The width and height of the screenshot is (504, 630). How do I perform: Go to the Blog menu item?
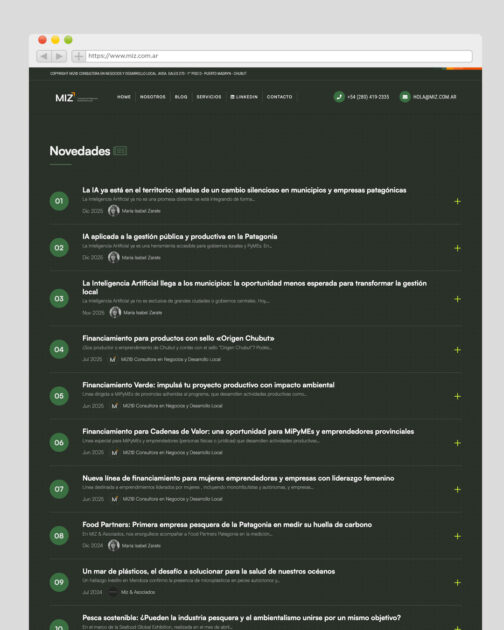pyautogui.click(x=181, y=97)
